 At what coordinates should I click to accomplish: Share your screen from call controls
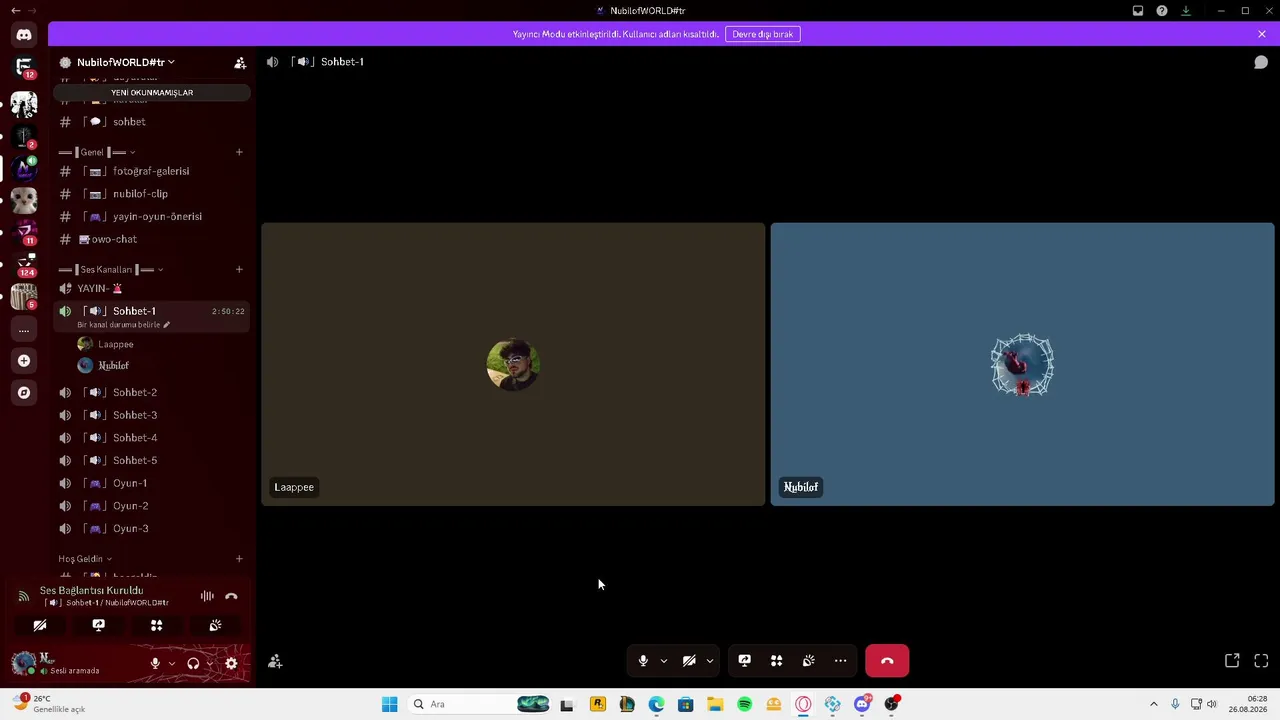[744, 661]
